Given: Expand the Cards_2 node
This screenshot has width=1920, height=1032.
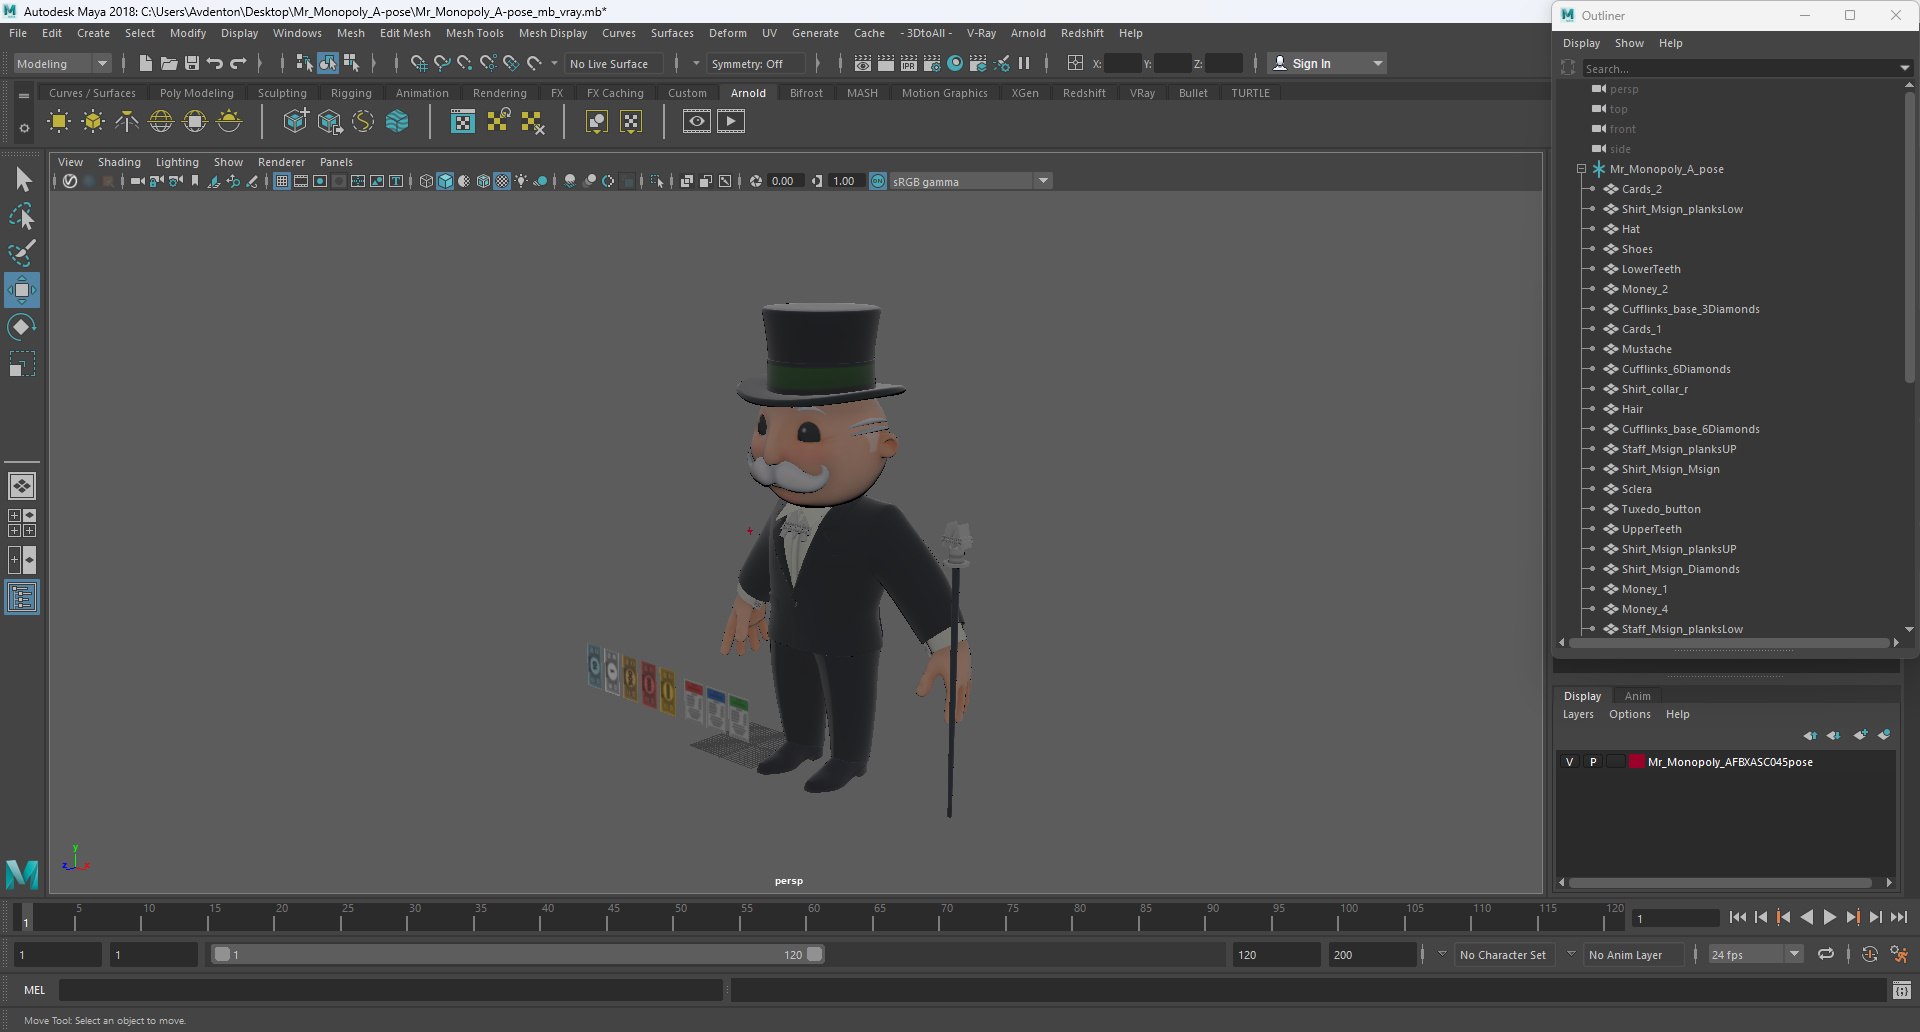Looking at the screenshot, I should coord(1592,189).
